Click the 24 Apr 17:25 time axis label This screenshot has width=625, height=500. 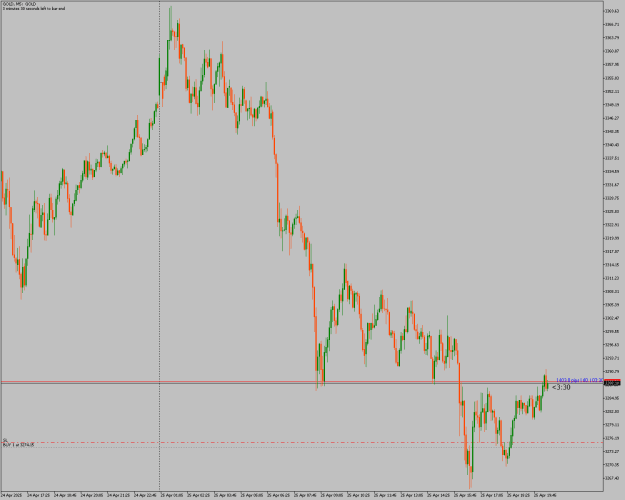(x=39, y=495)
